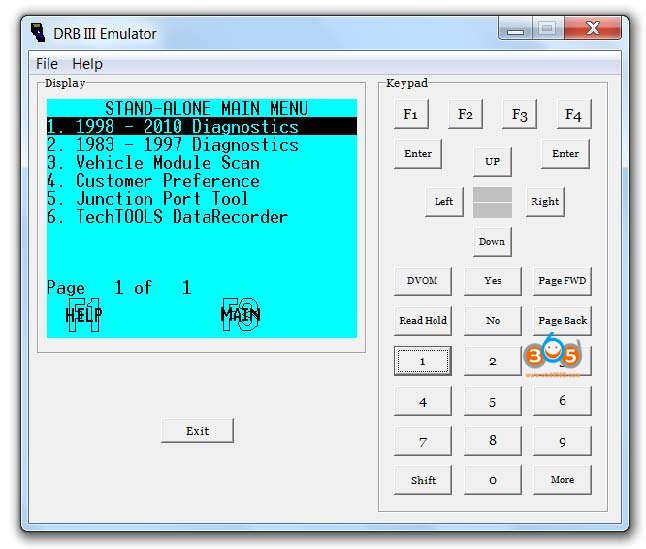Viewport: 646px width, 549px height.
Task: Click the DRB III Emulator title icon
Action: coord(38,33)
